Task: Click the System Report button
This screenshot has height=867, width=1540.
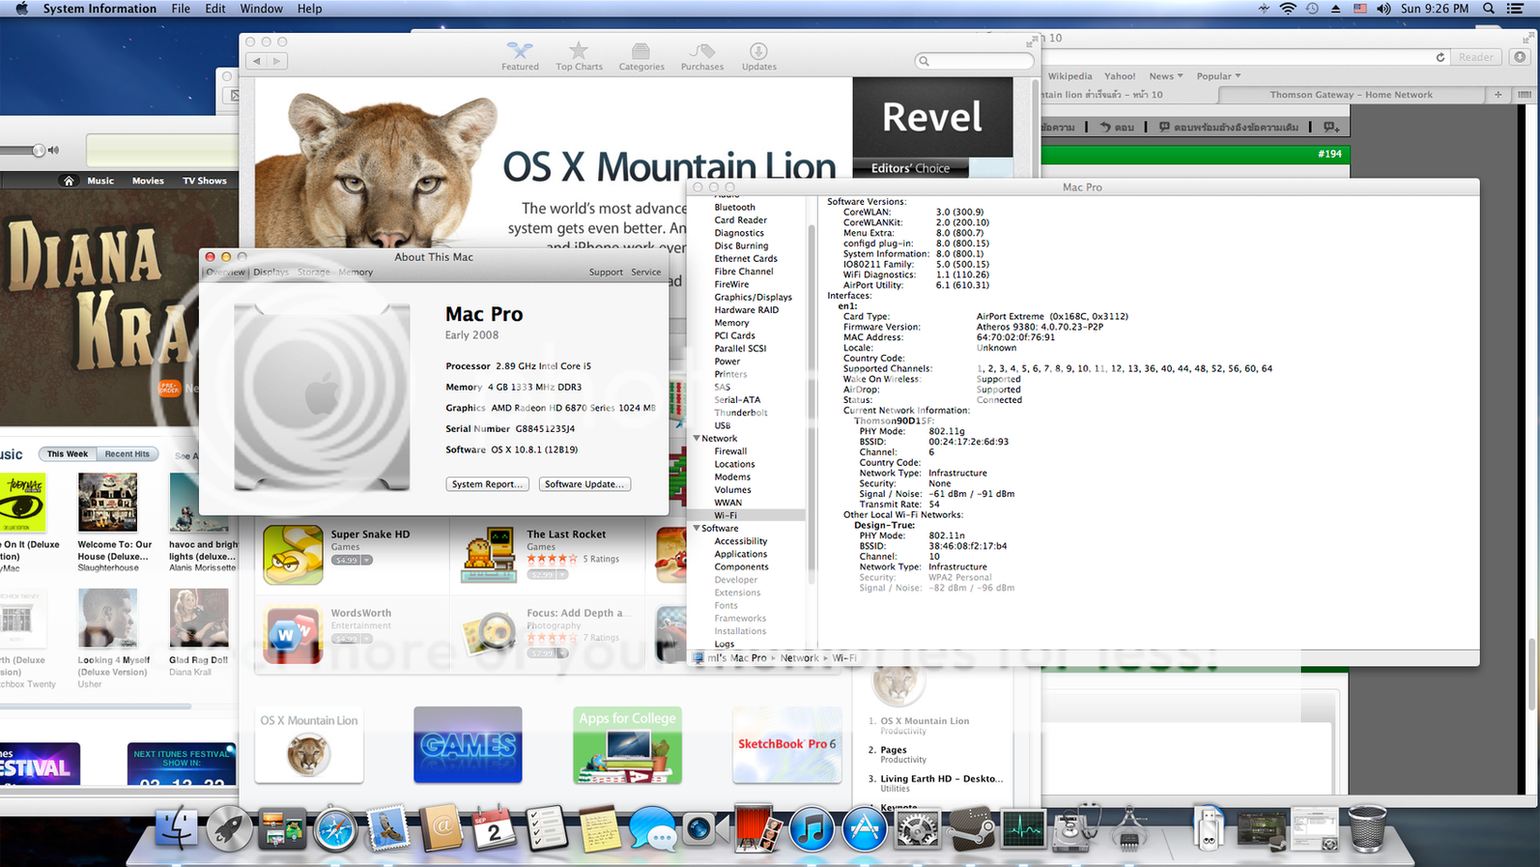Action: click(x=486, y=484)
